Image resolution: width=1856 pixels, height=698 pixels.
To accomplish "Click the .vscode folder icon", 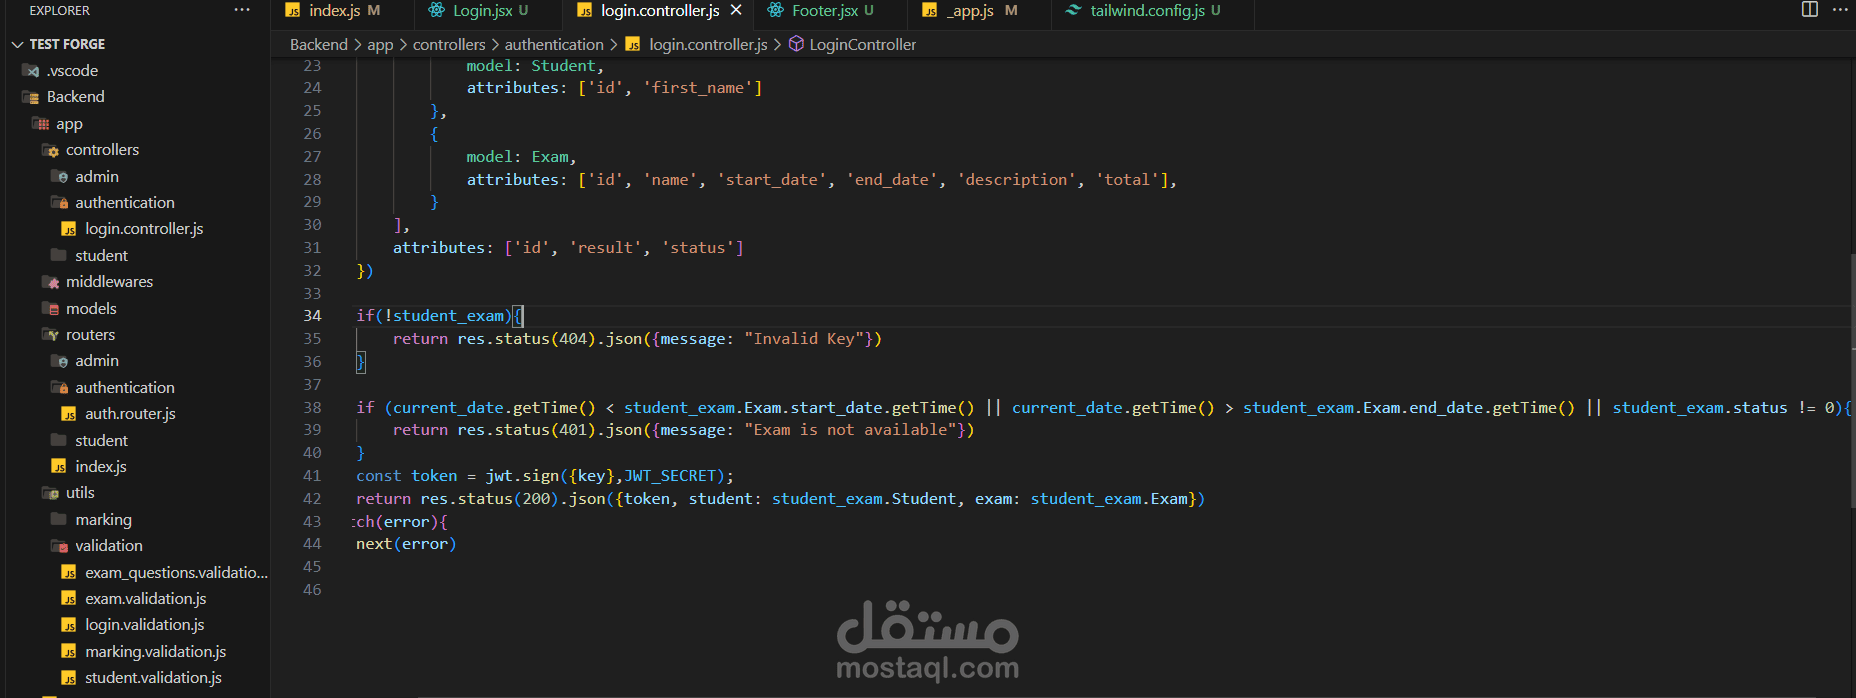I will coord(30,71).
